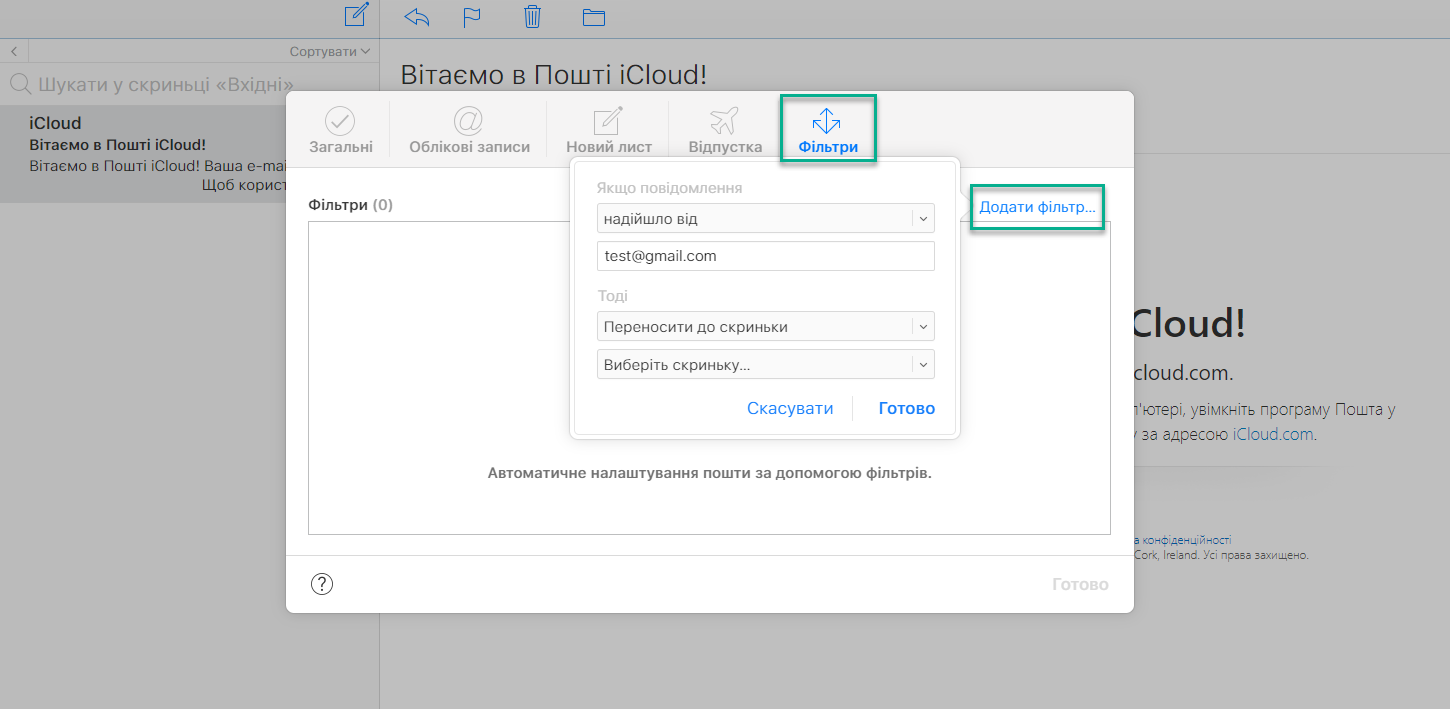
Task: Open the move to folder icon
Action: pos(594,16)
